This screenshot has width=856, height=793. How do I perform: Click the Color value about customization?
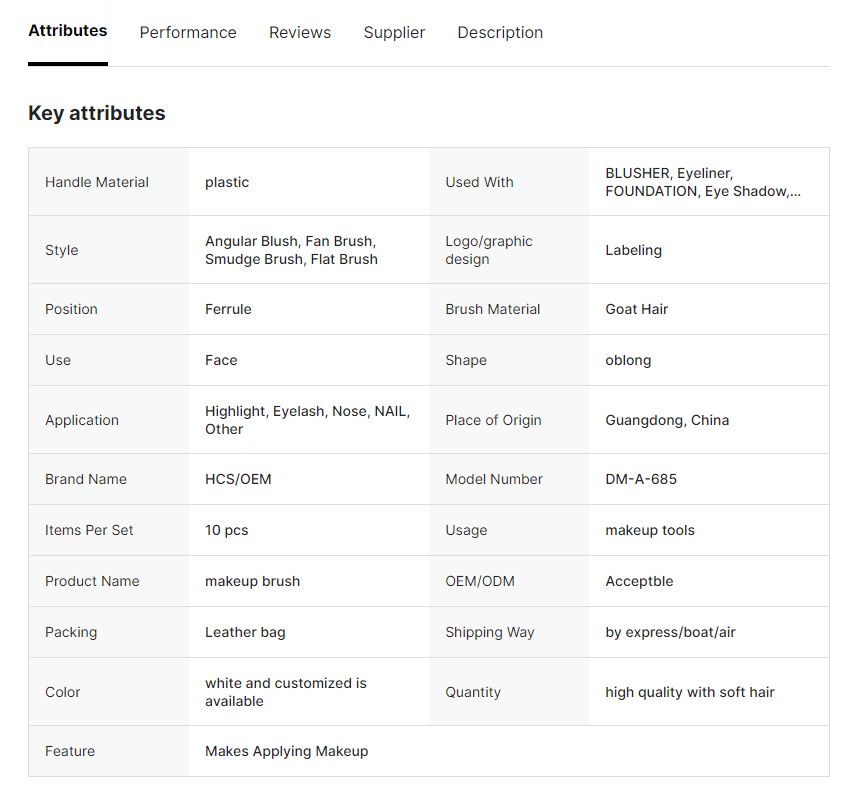pyautogui.click(x=285, y=692)
